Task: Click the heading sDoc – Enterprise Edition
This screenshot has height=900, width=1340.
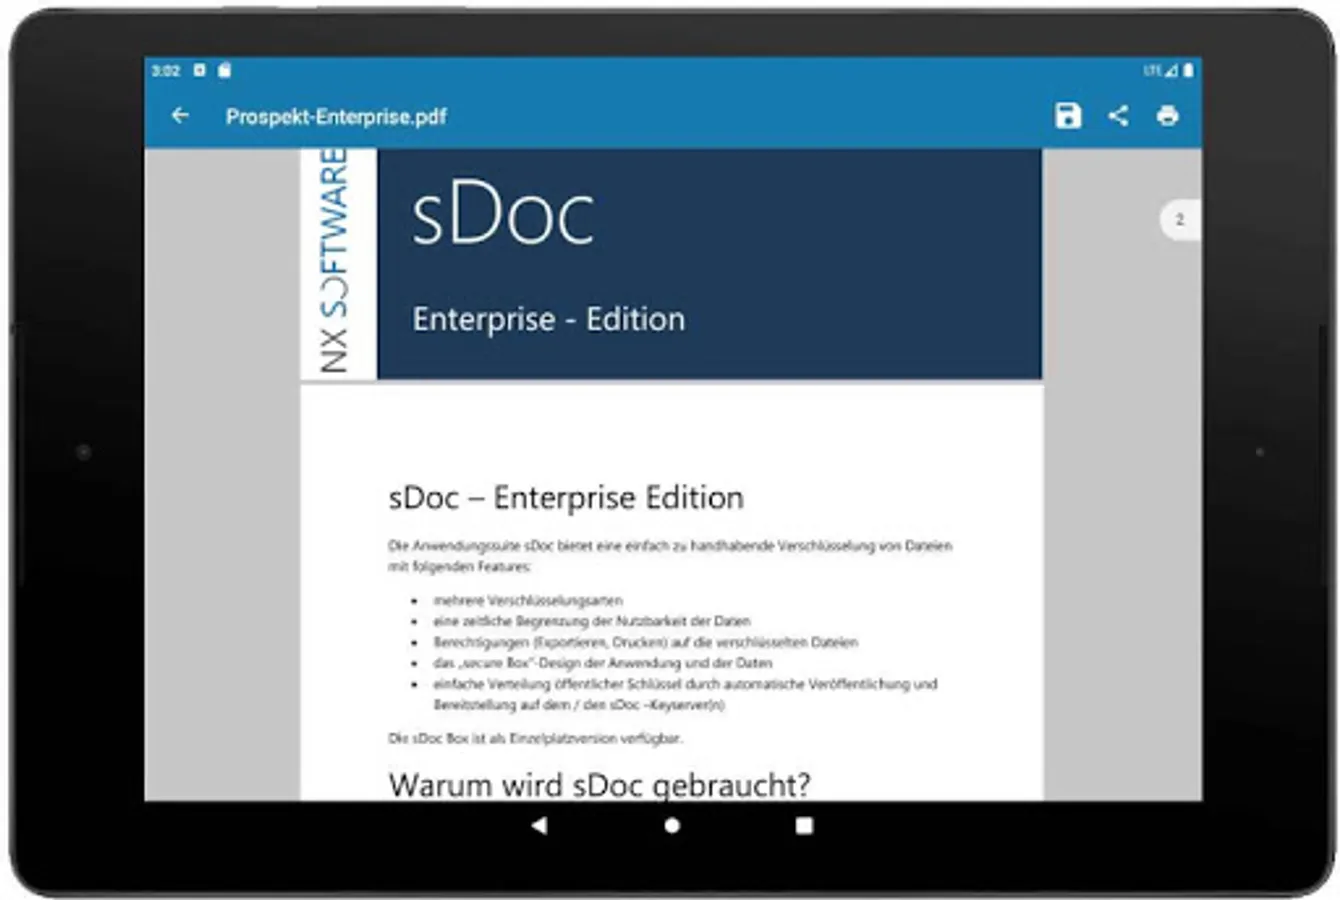Action: pyautogui.click(x=566, y=497)
